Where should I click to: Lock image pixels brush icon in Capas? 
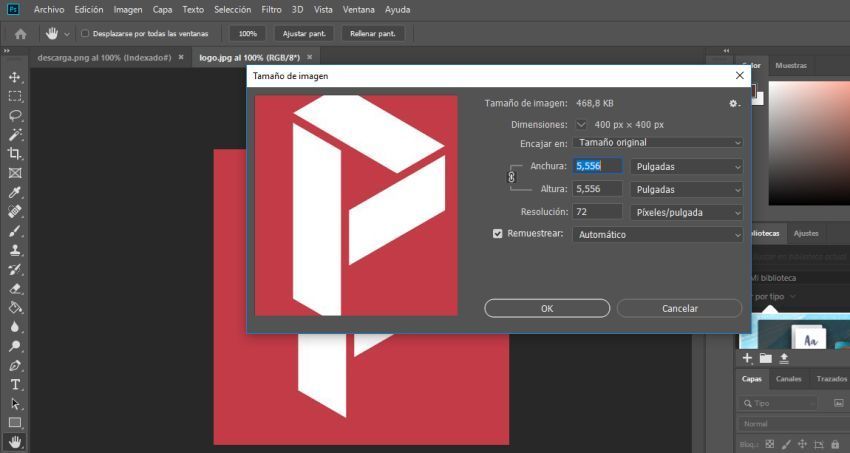tap(787, 444)
